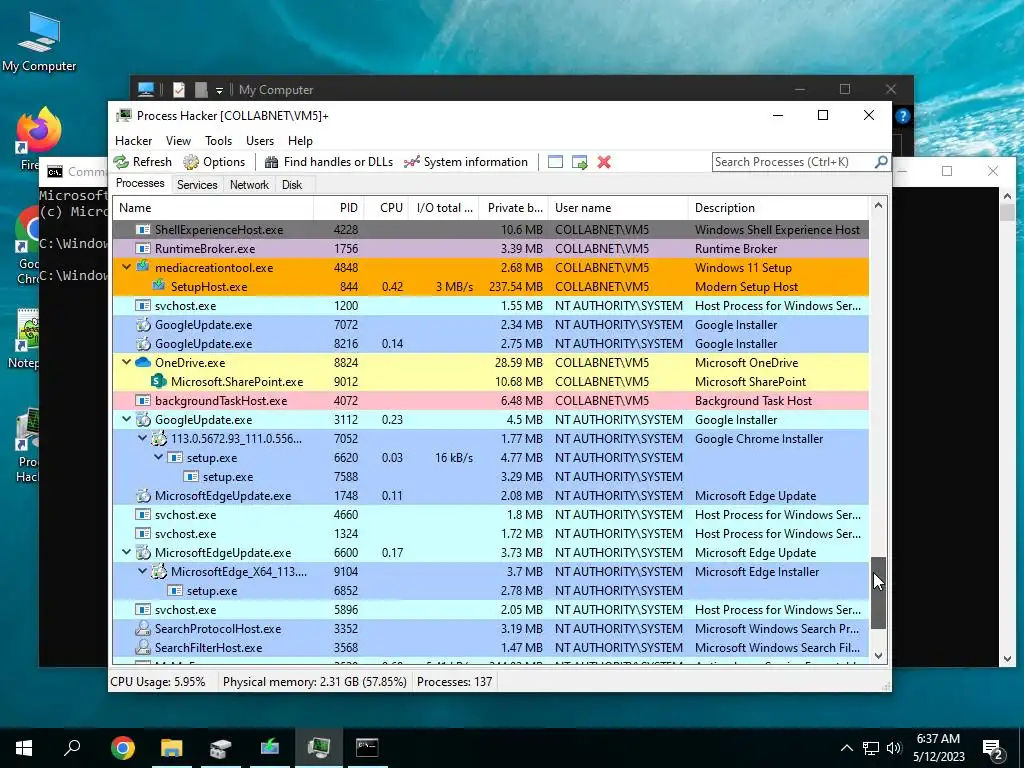
Task: Open the View menu
Action: tap(178, 141)
